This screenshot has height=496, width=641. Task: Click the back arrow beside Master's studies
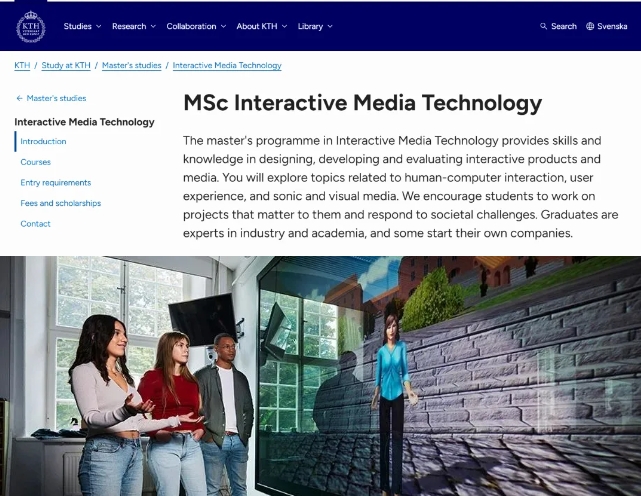click(19, 98)
